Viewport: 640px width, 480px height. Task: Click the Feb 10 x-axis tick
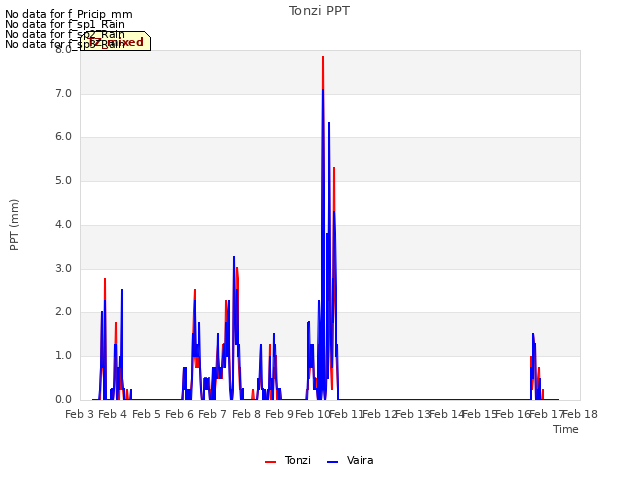pyautogui.click(x=313, y=415)
